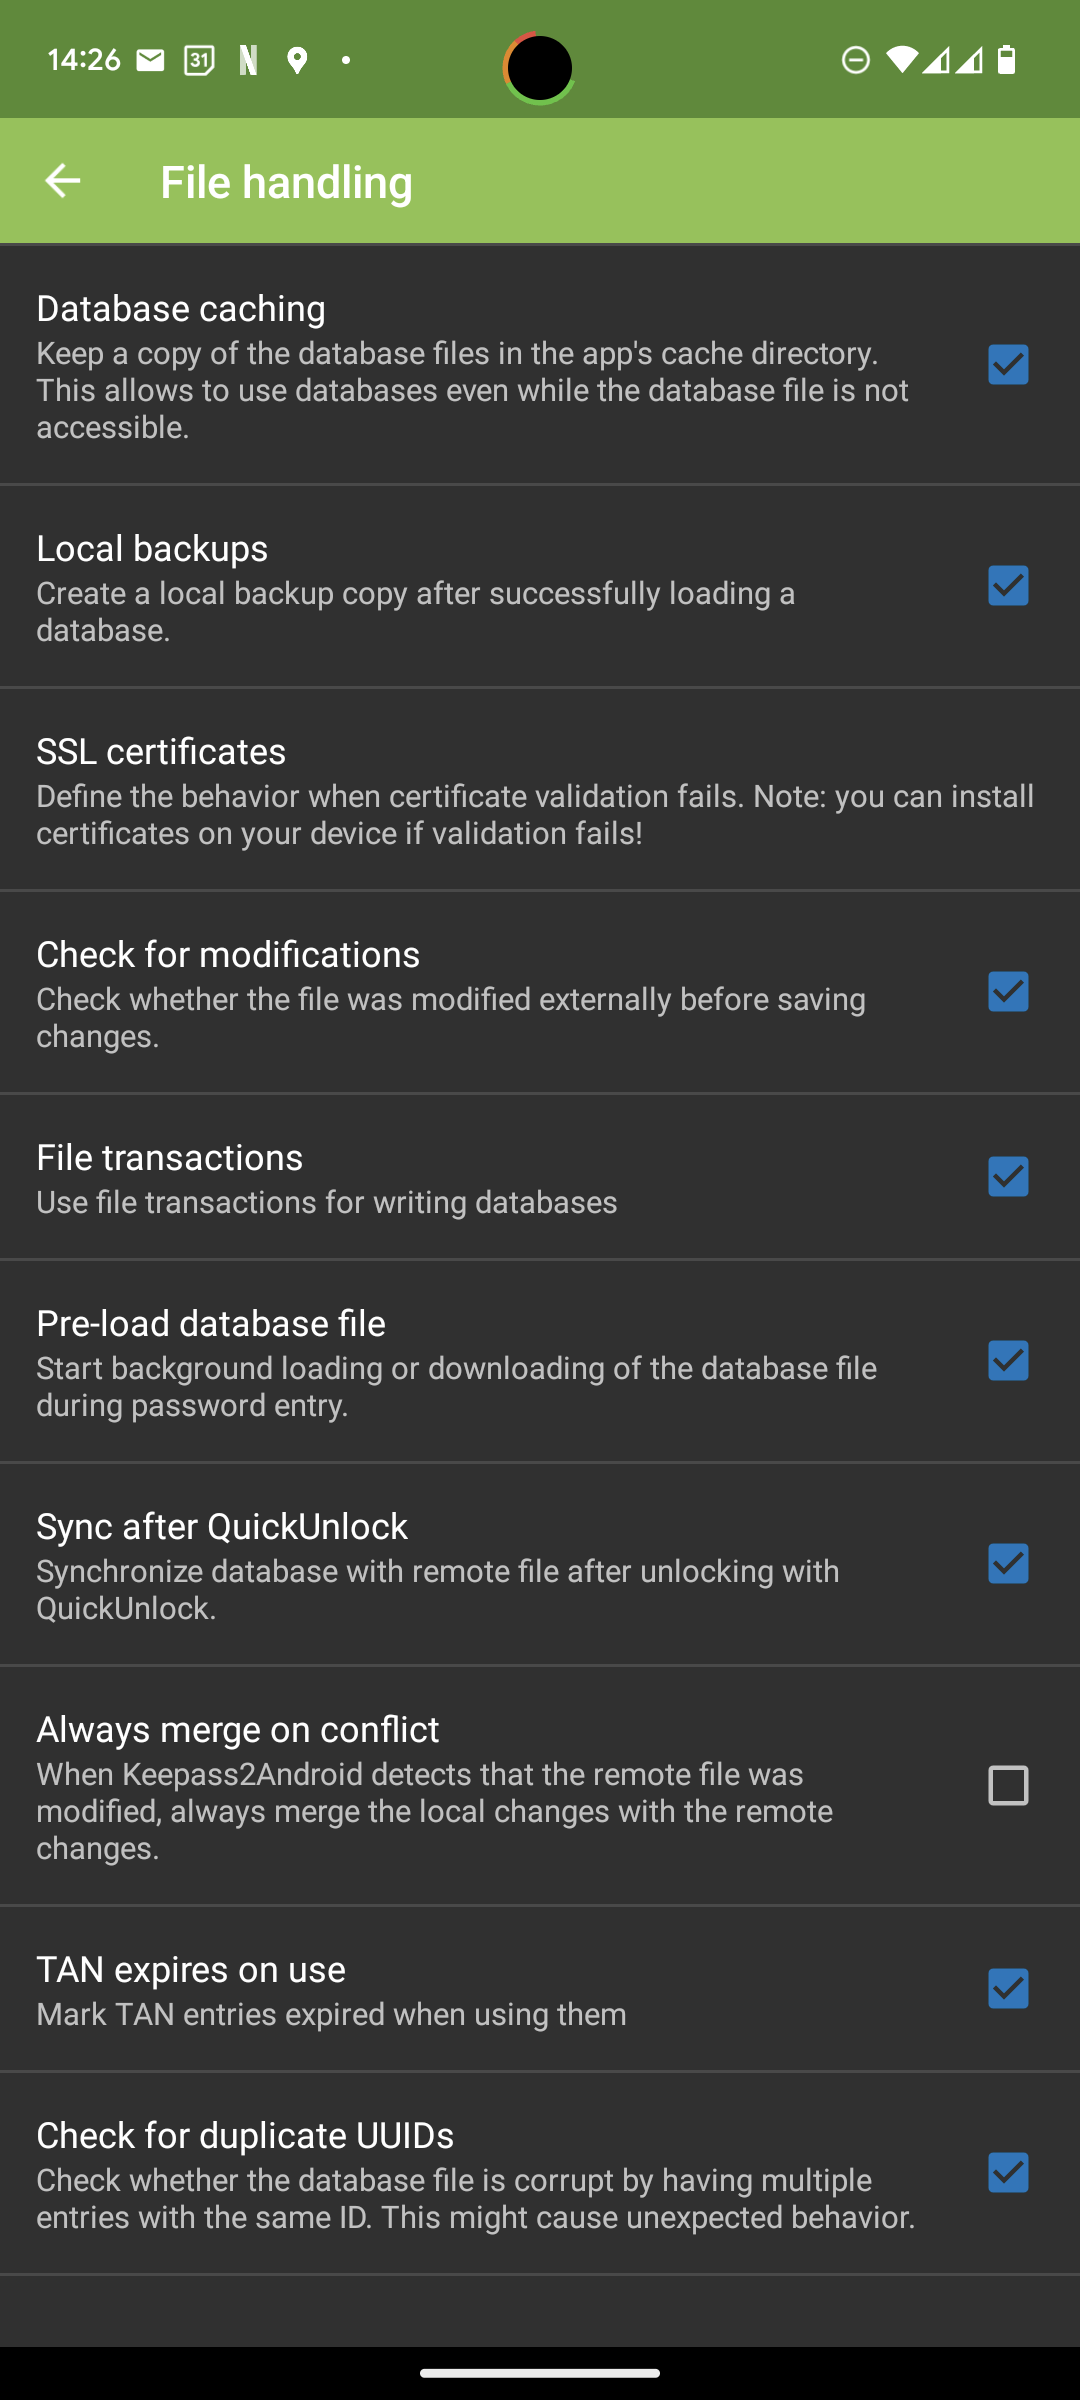This screenshot has width=1080, height=2400.
Task: Enable Always merge on conflict
Action: pos(1008,1785)
